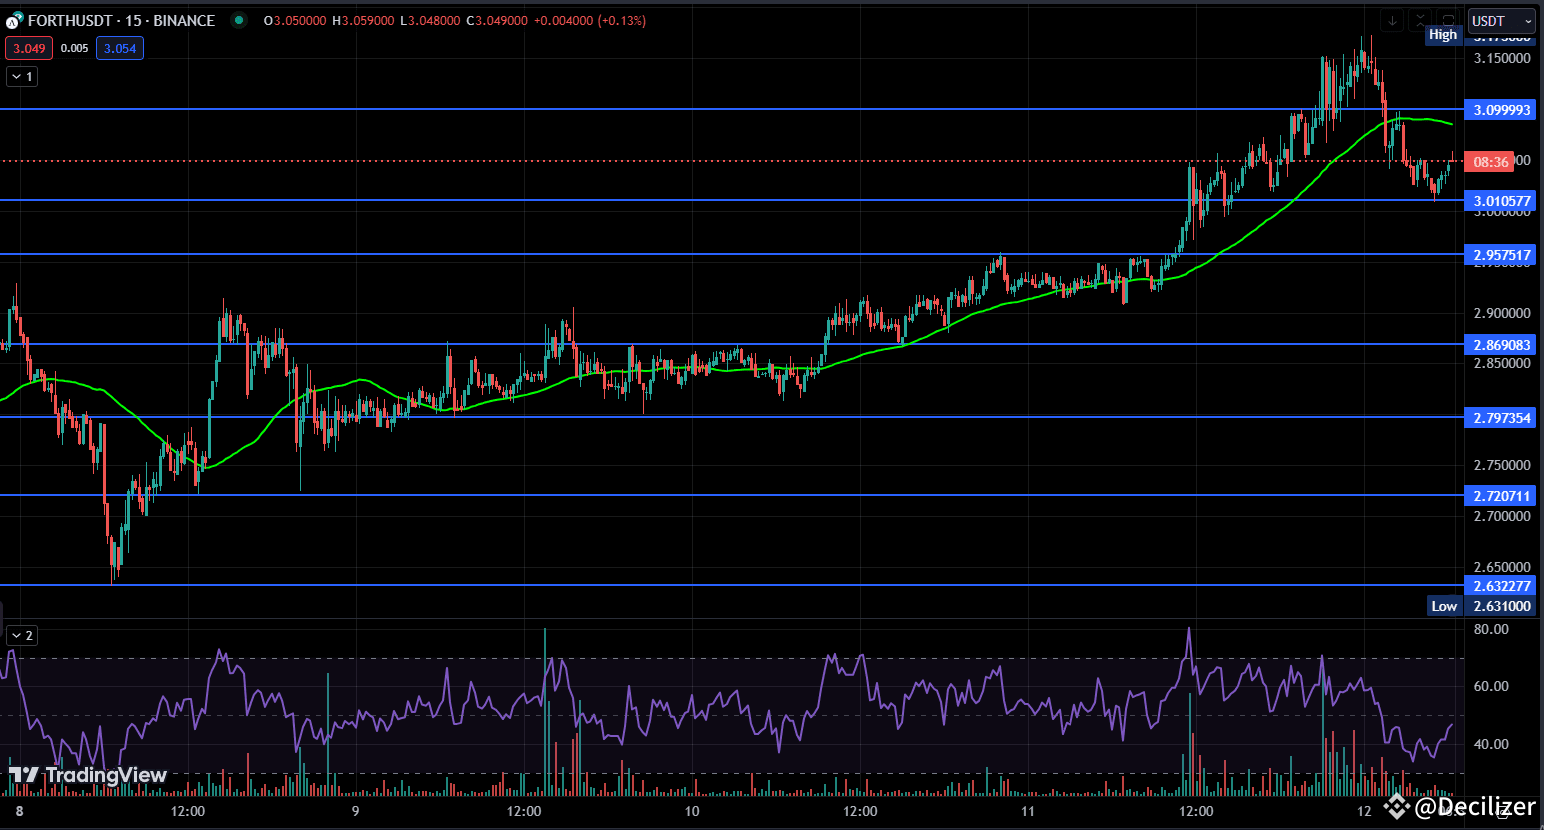Open symbol search via FORTHUSDT · 15 · BINANCE title
The height and width of the screenshot is (830, 1544).
point(121,20)
